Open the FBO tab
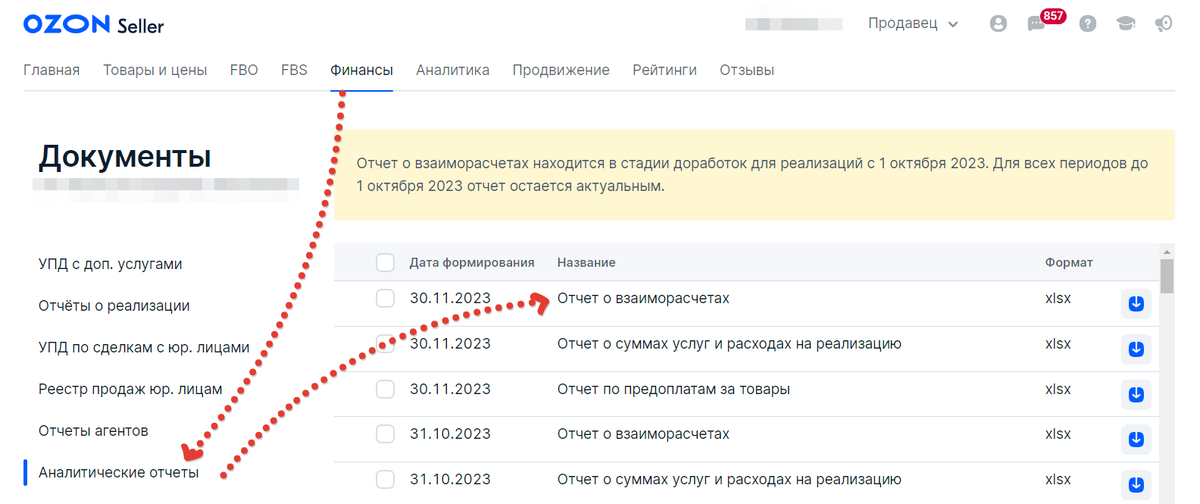 [x=244, y=70]
